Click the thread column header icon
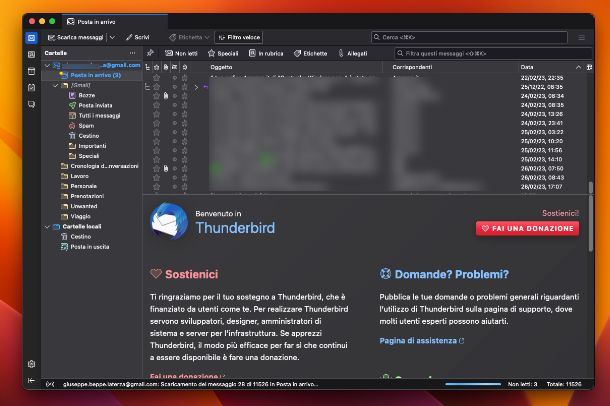610x406 pixels. (147, 67)
